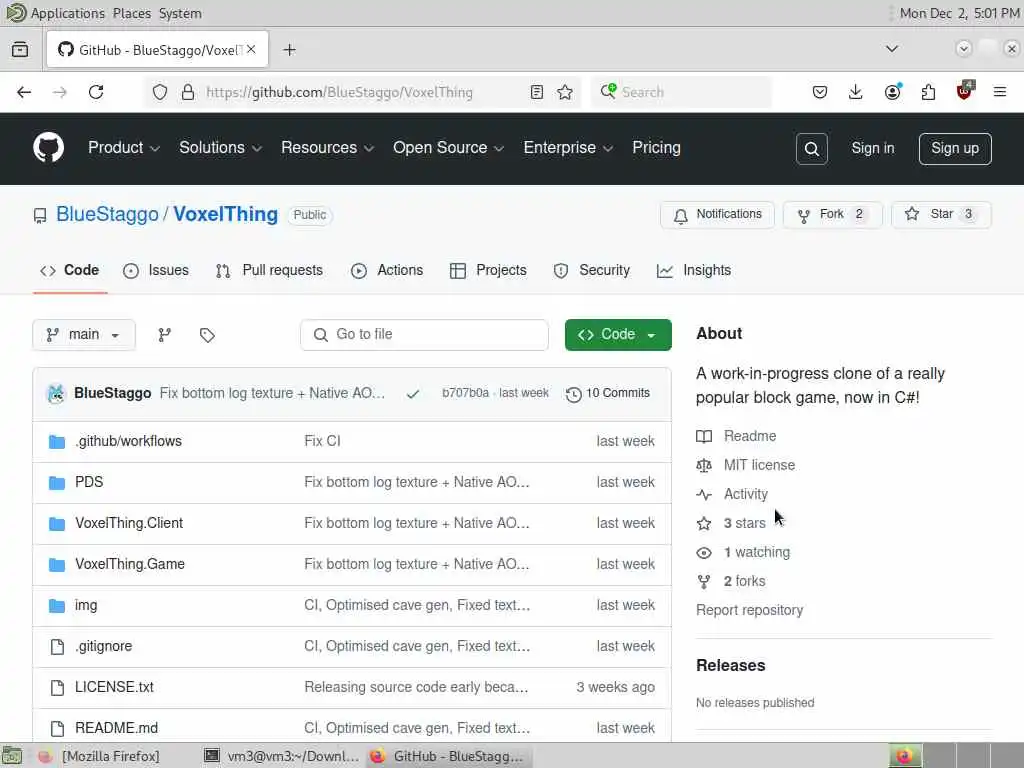Screen dimensions: 1024x768
Task: Open the extensions puzzle icon
Action: [x=928, y=92]
